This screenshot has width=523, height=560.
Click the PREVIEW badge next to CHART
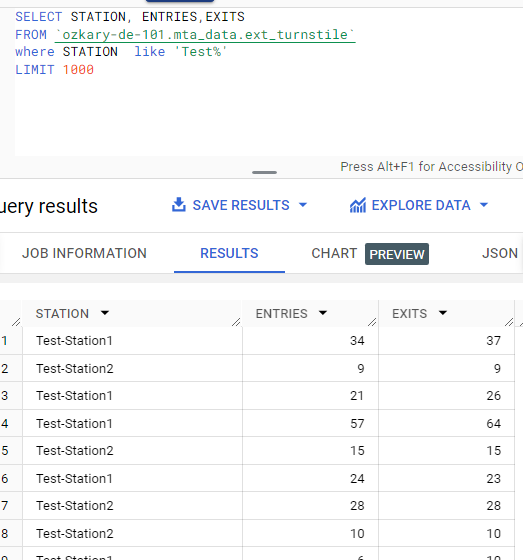(397, 254)
